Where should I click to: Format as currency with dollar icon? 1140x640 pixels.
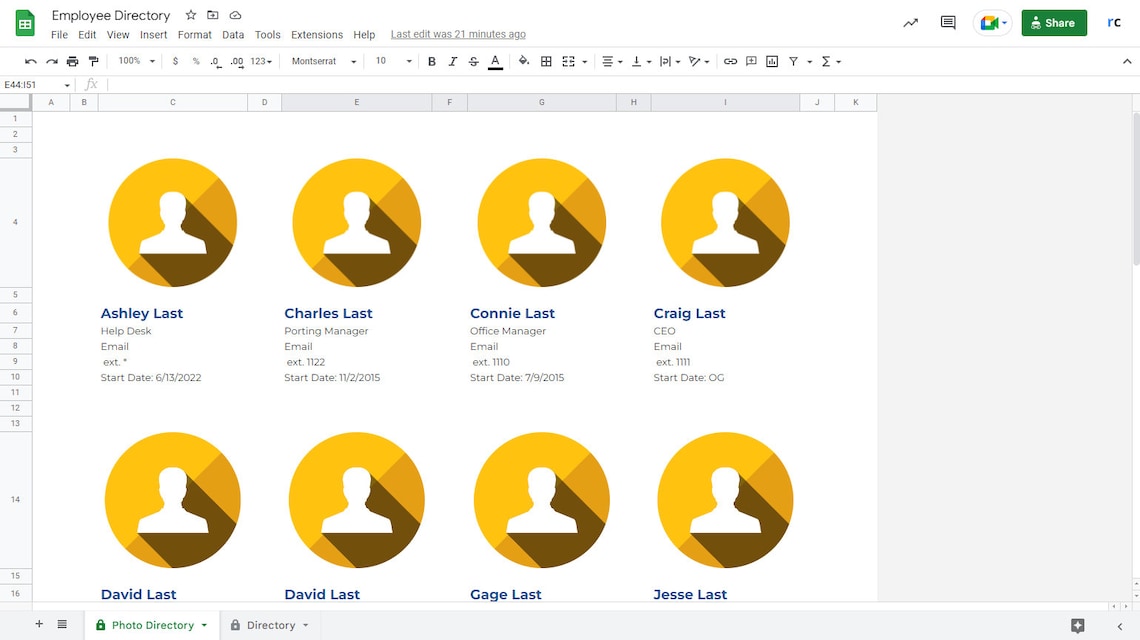pyautogui.click(x=175, y=62)
